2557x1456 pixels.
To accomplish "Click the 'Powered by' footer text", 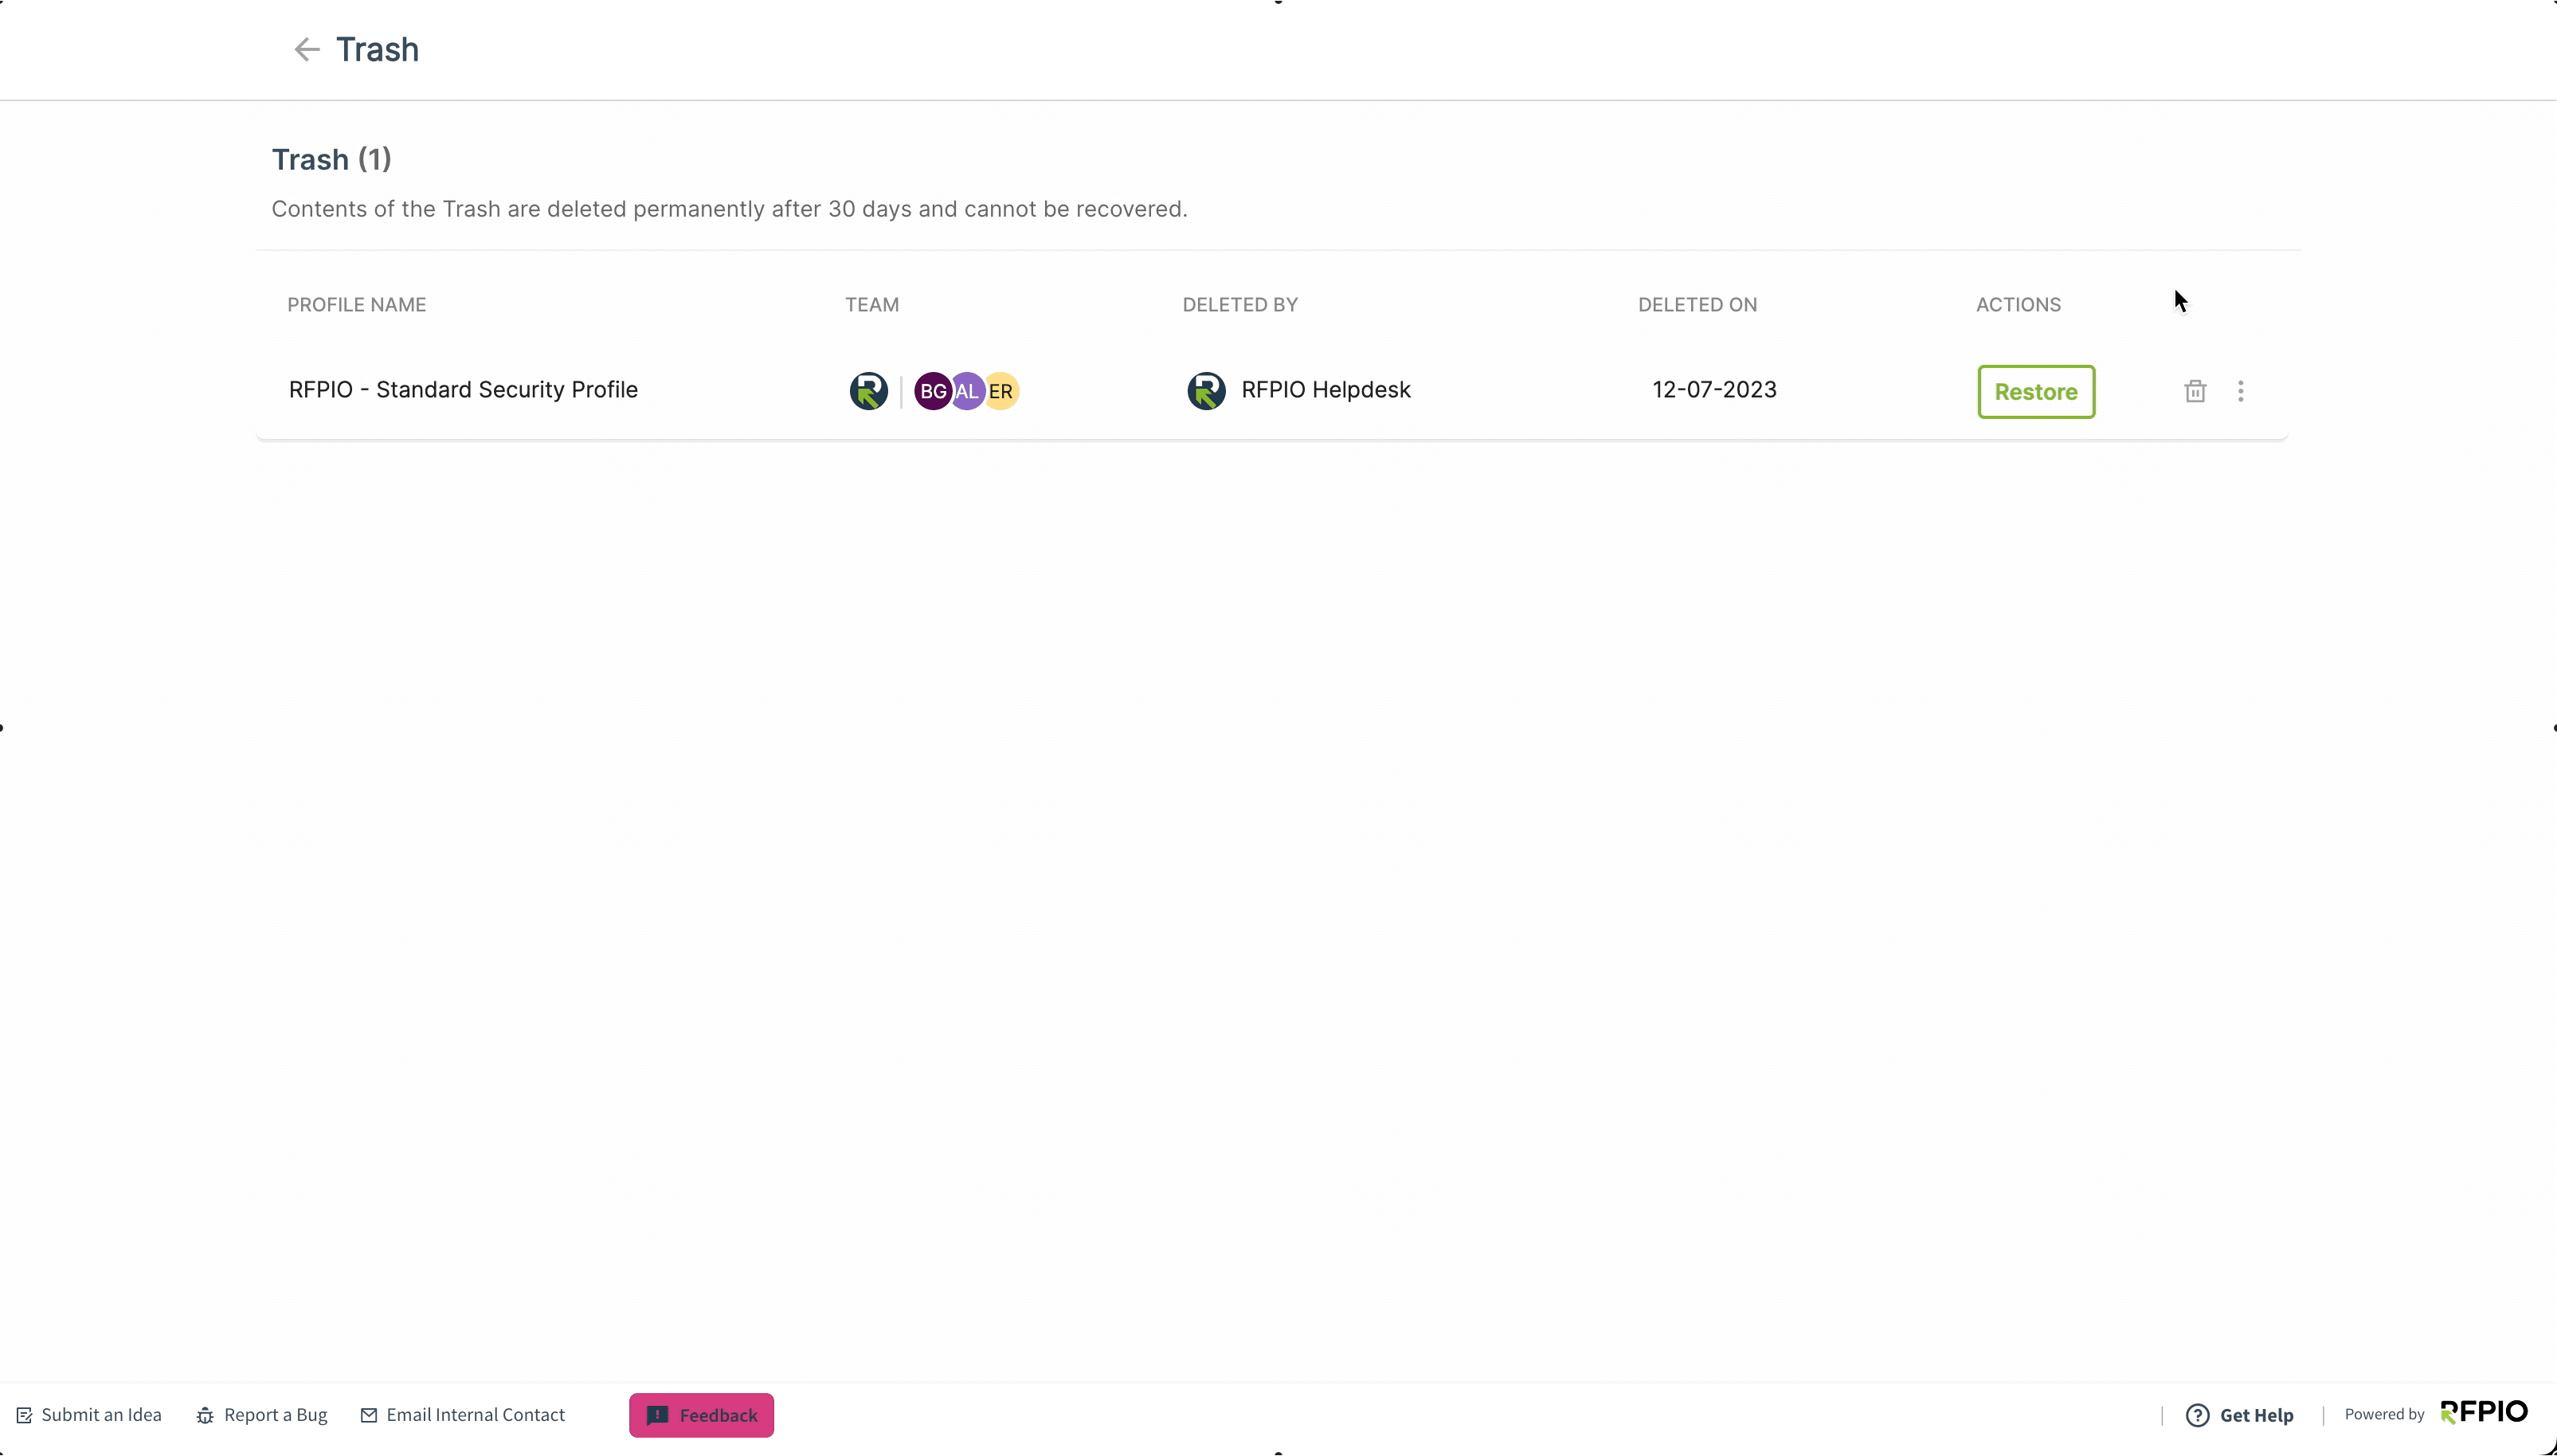I will pyautogui.click(x=2384, y=1414).
